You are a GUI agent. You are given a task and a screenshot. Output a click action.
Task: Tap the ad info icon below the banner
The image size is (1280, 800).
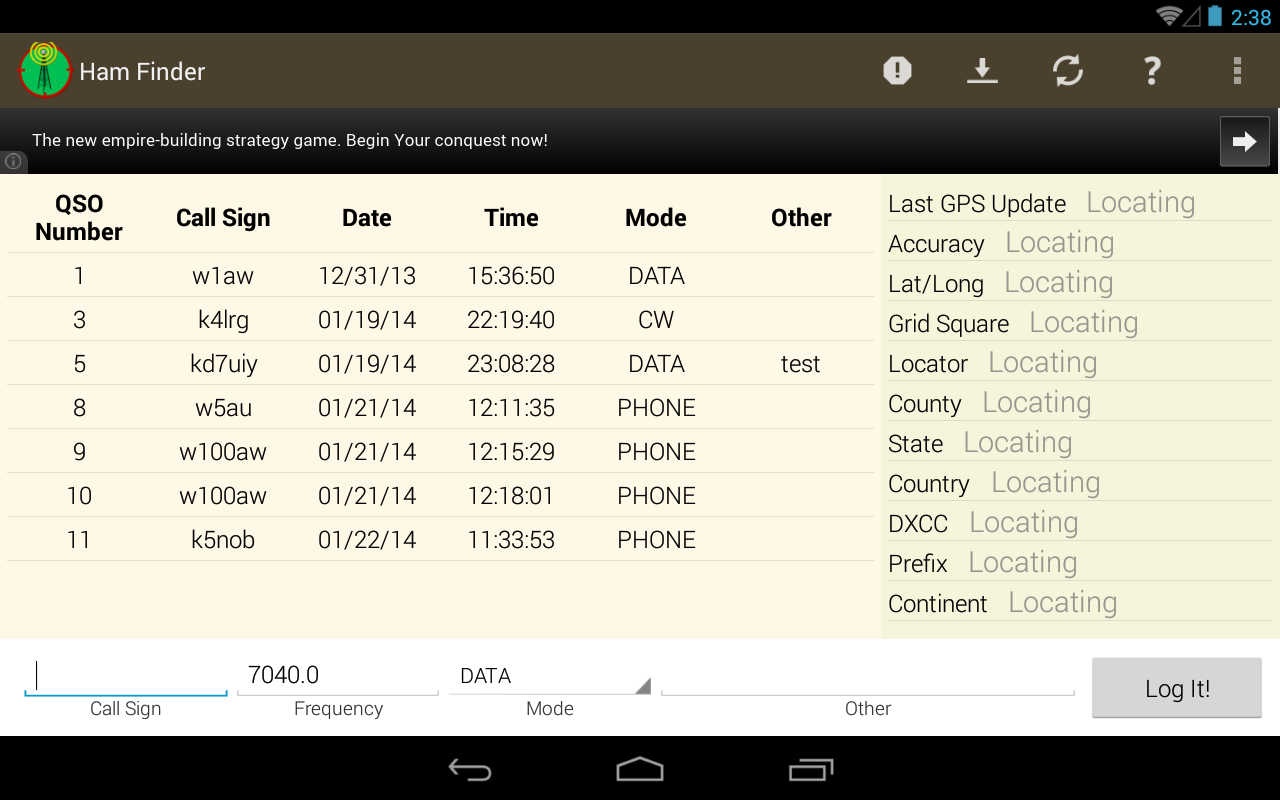pos(13,161)
